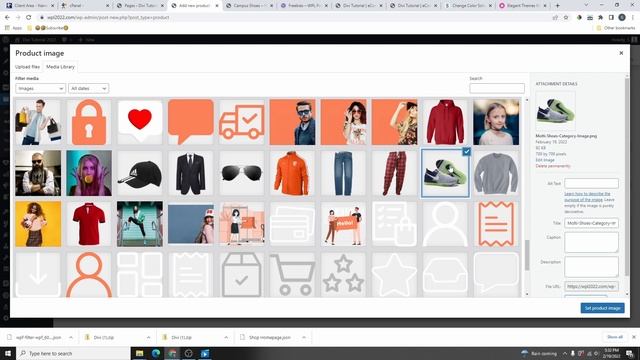Click the Edit Image link
The image size is (640, 360).
click(545, 160)
